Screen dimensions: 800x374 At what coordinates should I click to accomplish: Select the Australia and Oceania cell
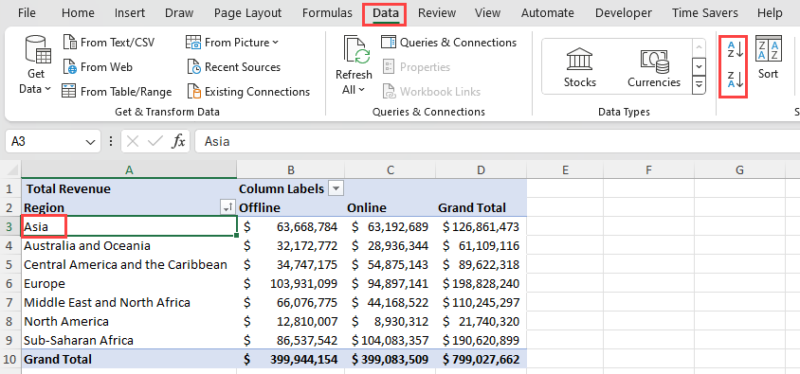point(129,246)
